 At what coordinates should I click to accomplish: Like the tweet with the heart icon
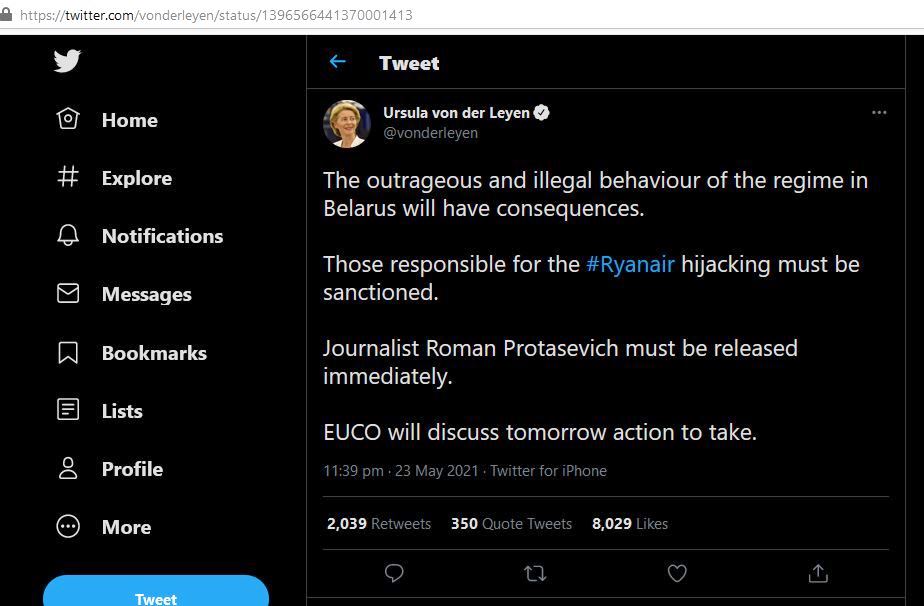click(676, 573)
